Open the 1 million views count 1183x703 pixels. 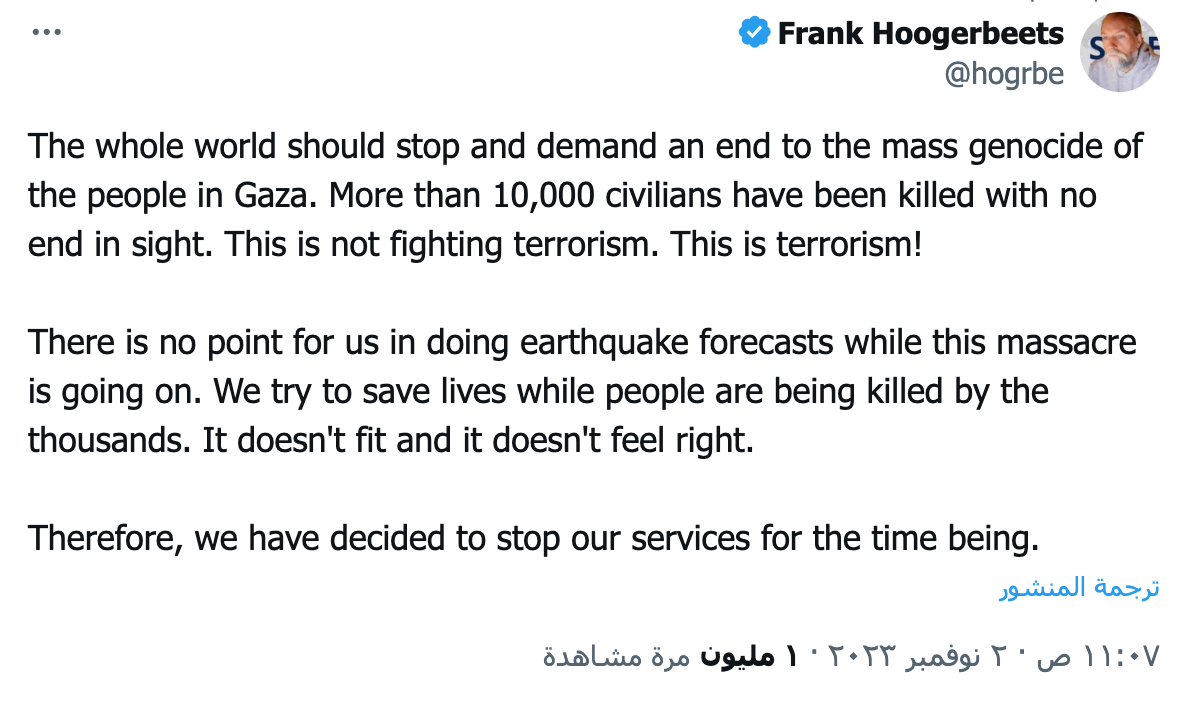(749, 656)
